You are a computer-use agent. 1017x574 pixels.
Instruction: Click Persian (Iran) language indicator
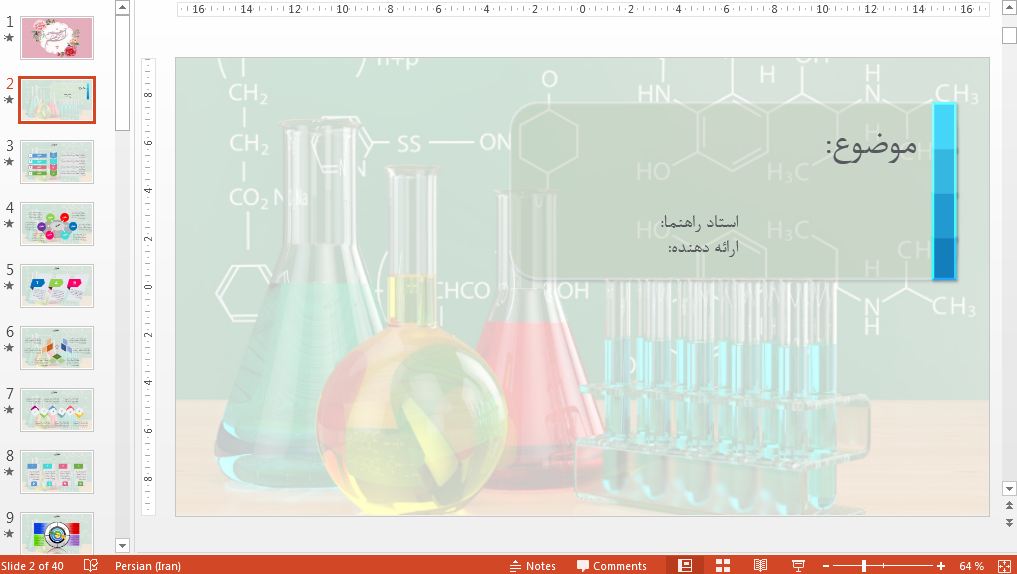[x=148, y=565]
